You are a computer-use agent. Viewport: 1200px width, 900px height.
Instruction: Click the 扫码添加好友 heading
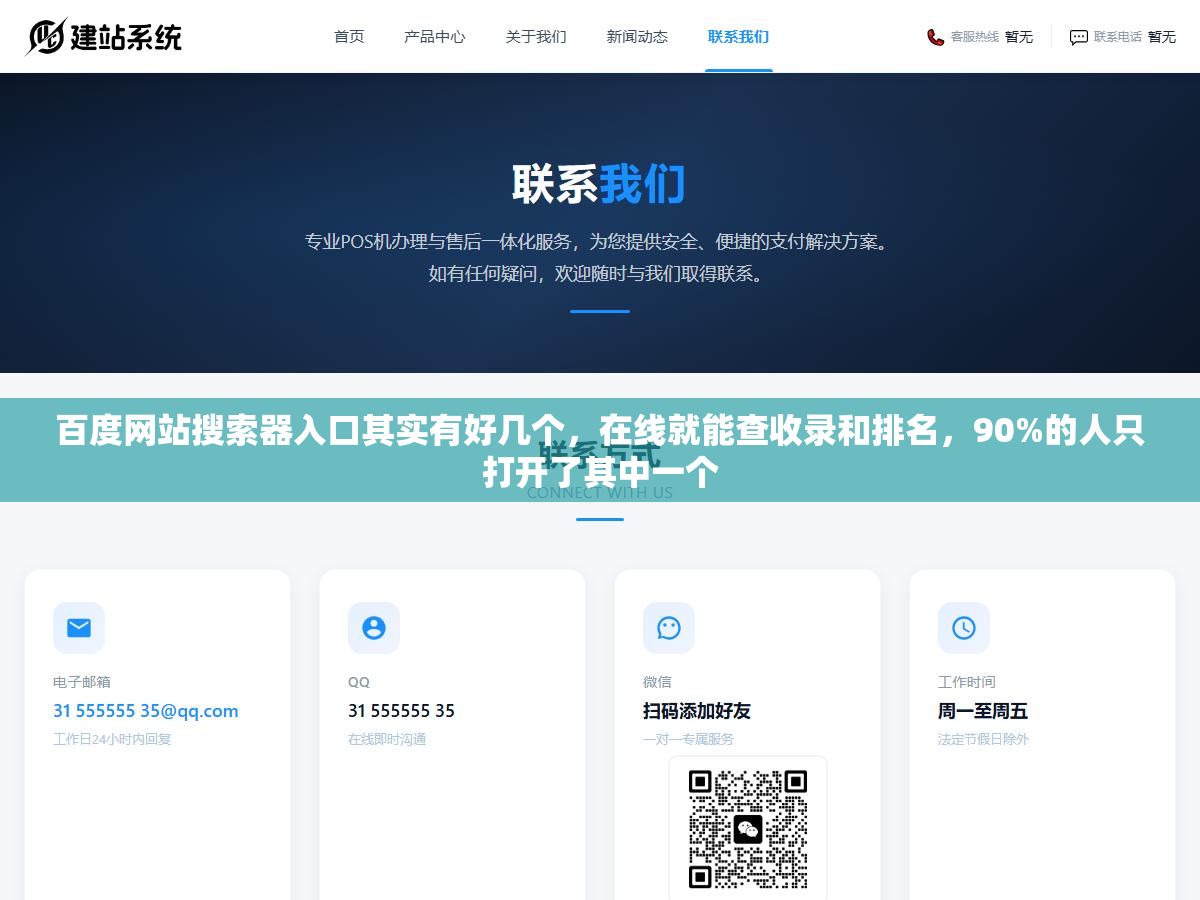pyautogui.click(x=697, y=711)
